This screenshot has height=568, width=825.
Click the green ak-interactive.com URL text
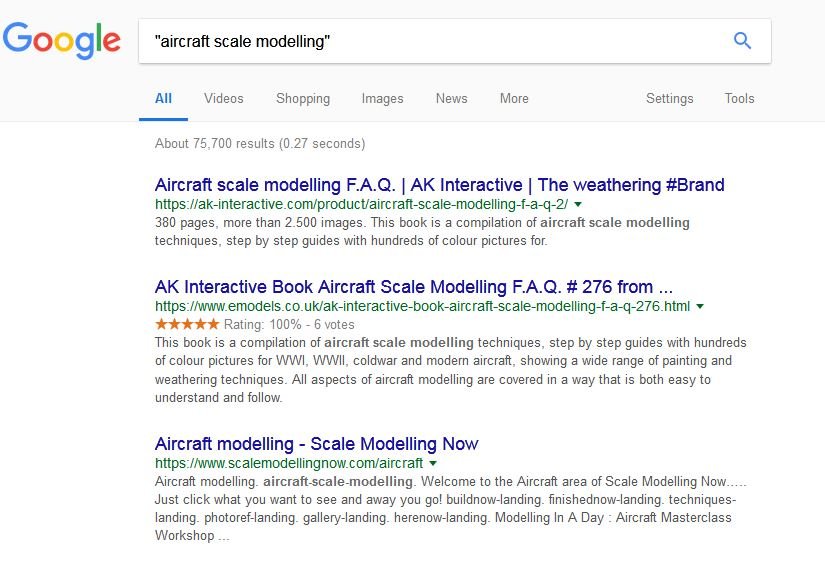[362, 204]
